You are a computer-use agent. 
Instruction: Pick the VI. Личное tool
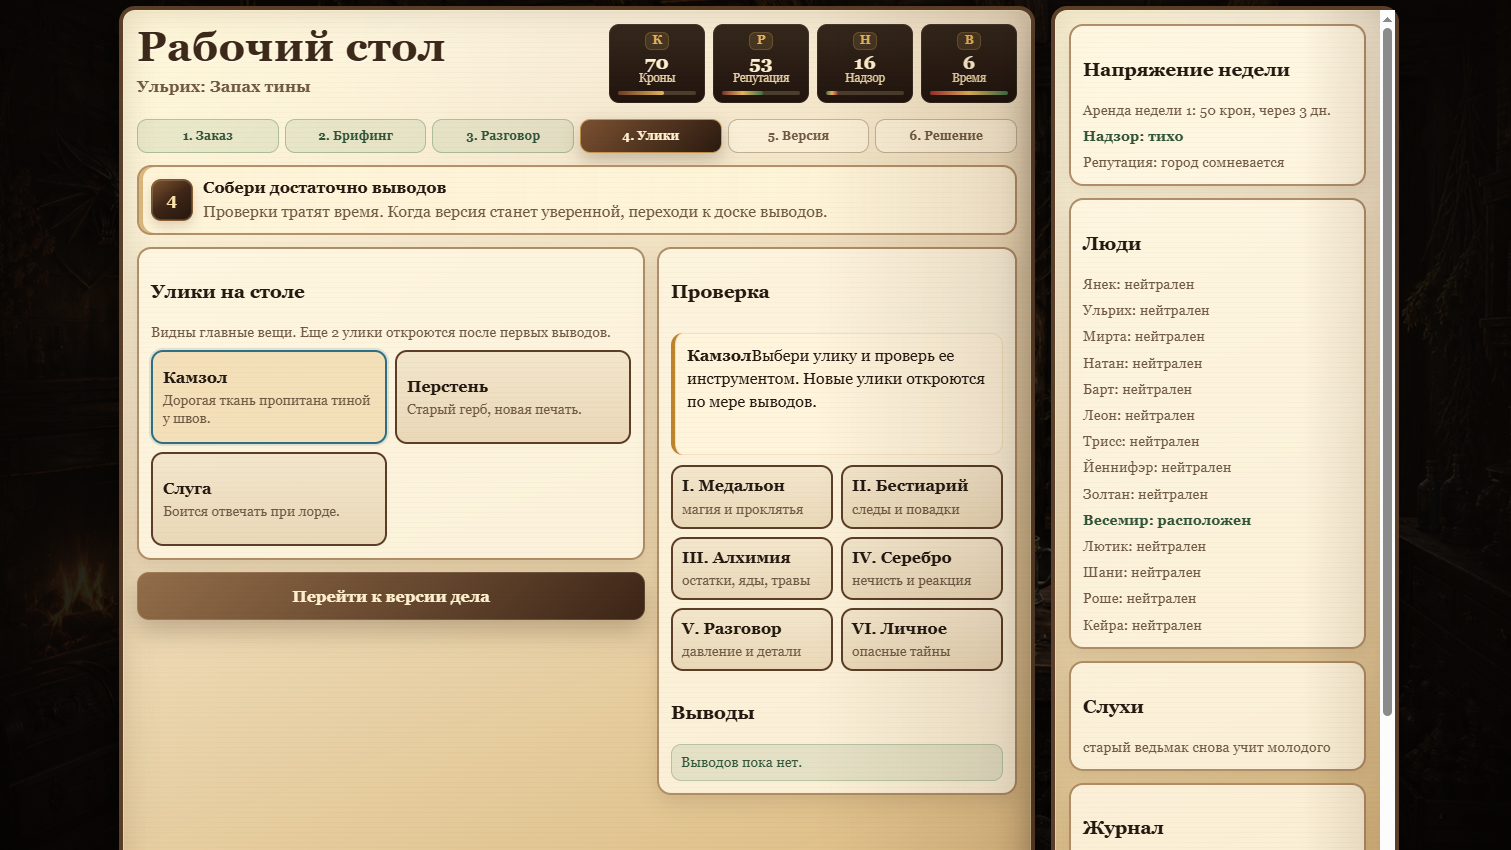922,640
